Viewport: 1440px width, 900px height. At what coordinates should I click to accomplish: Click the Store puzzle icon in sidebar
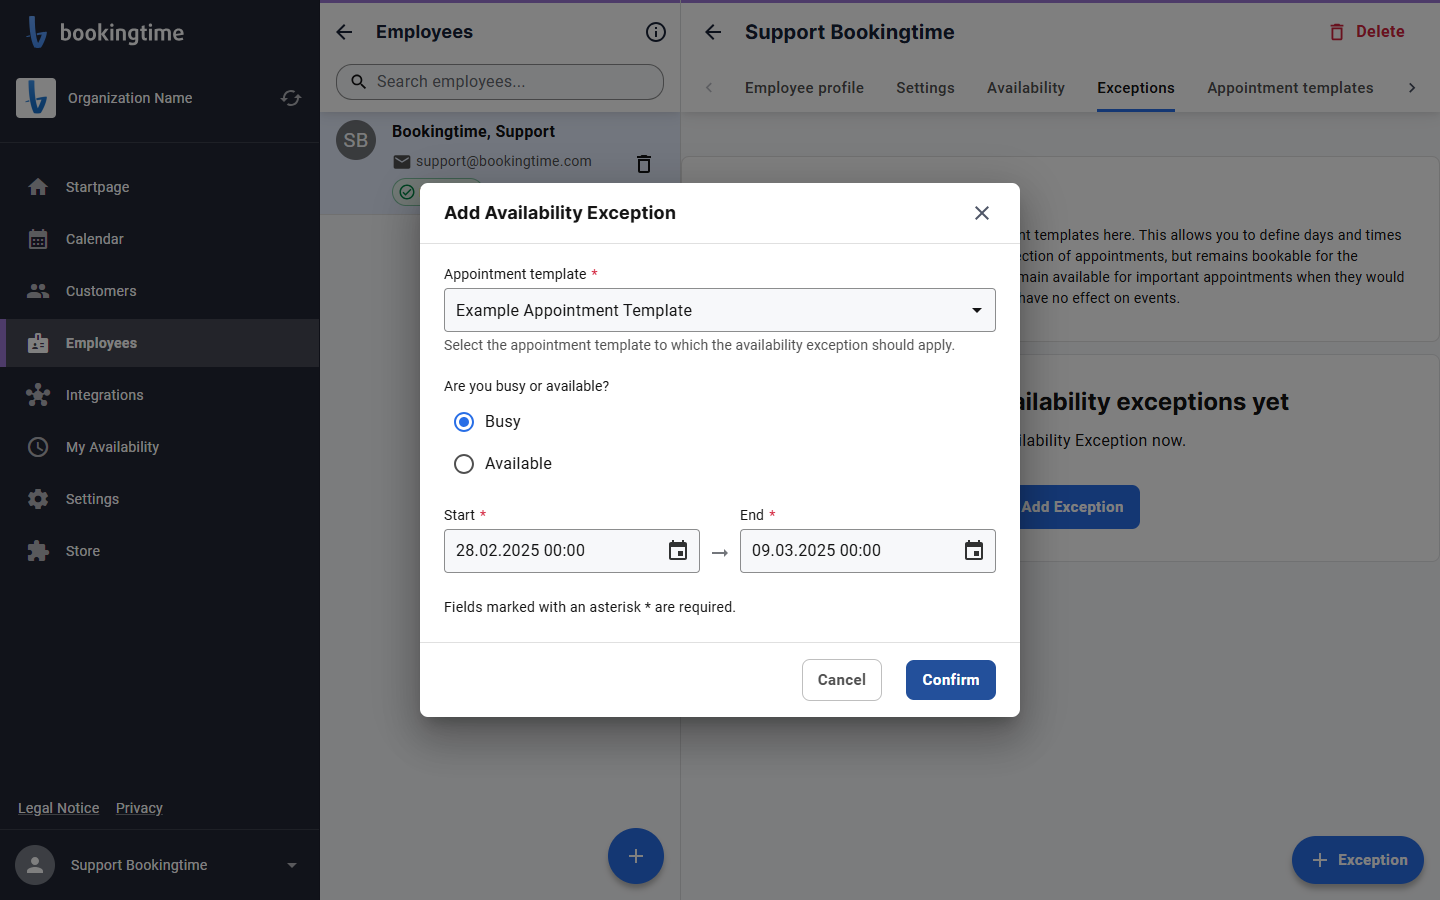(x=38, y=551)
